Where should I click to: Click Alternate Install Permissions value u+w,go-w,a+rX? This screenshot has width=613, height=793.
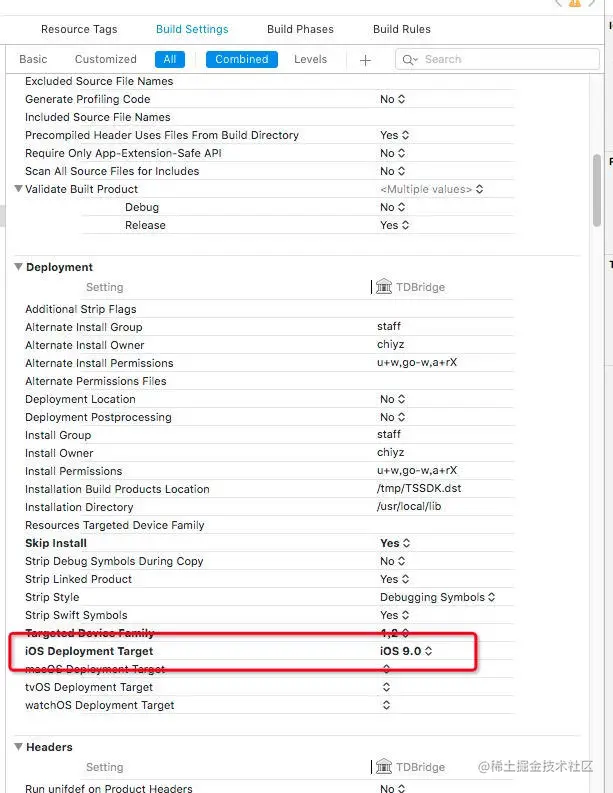pos(417,362)
